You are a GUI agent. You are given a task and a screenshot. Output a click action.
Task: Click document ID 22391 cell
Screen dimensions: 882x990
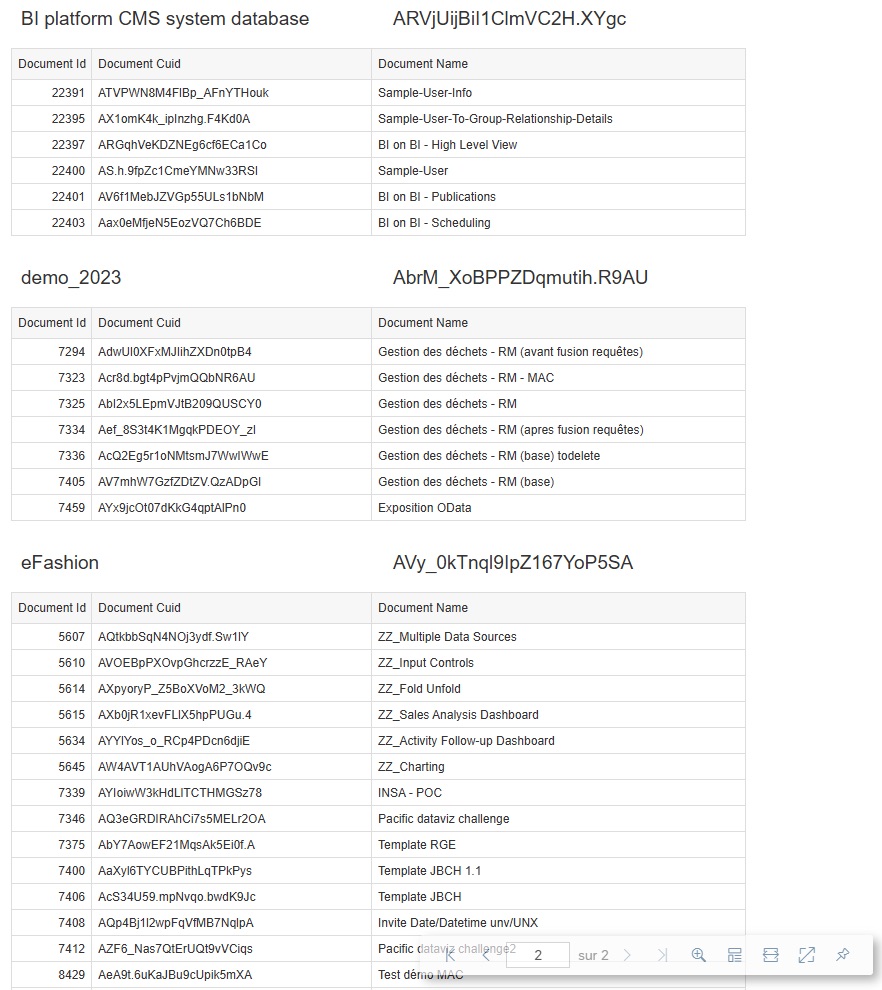pyautogui.click(x=68, y=93)
